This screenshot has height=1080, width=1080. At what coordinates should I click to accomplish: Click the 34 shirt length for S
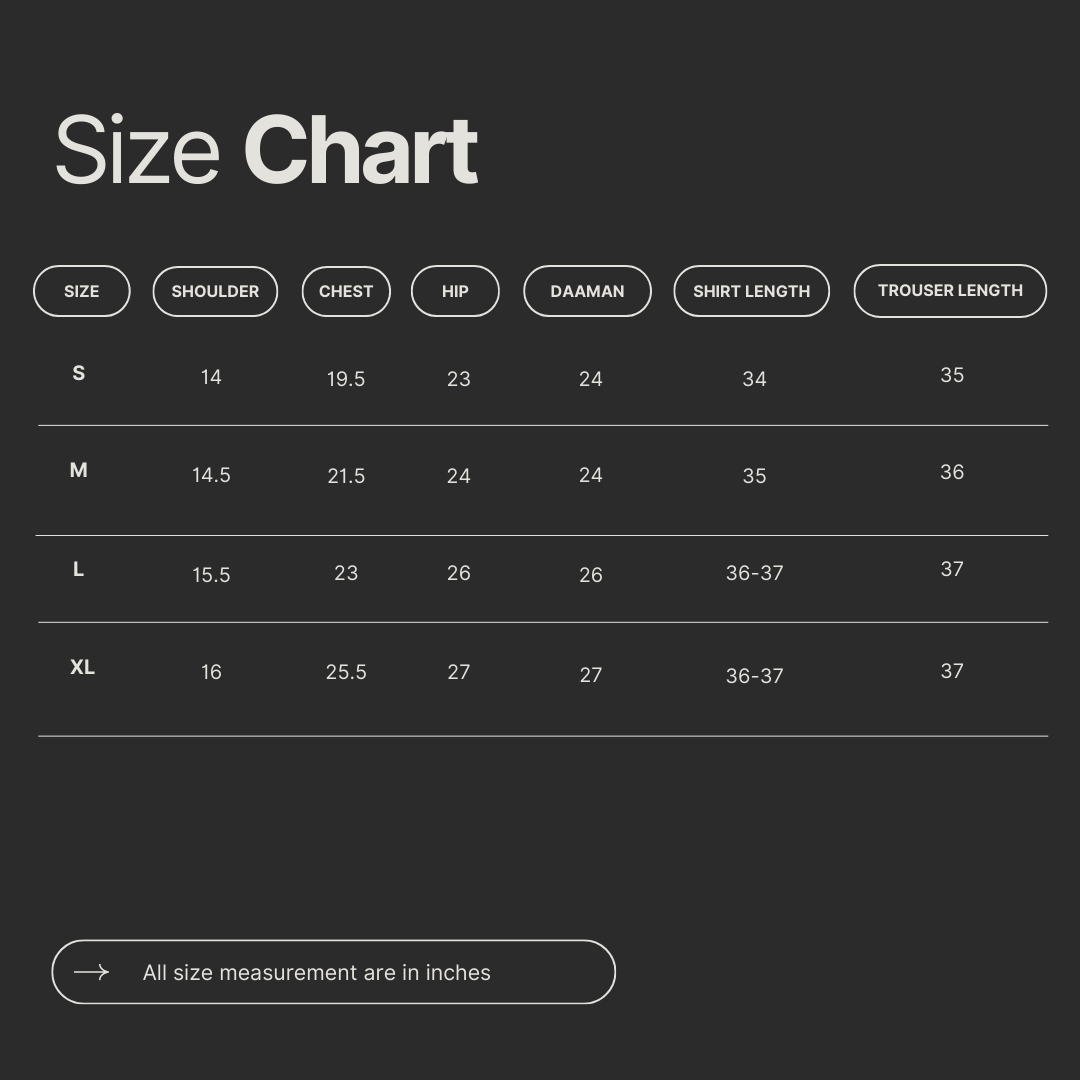point(754,379)
